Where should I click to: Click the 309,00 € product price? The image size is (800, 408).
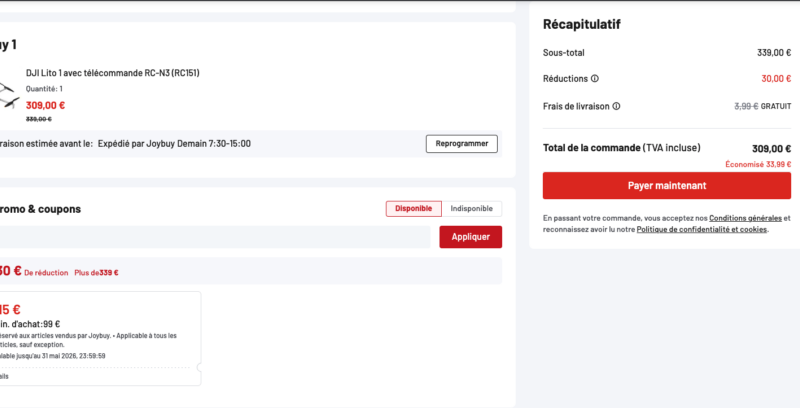[45, 106]
